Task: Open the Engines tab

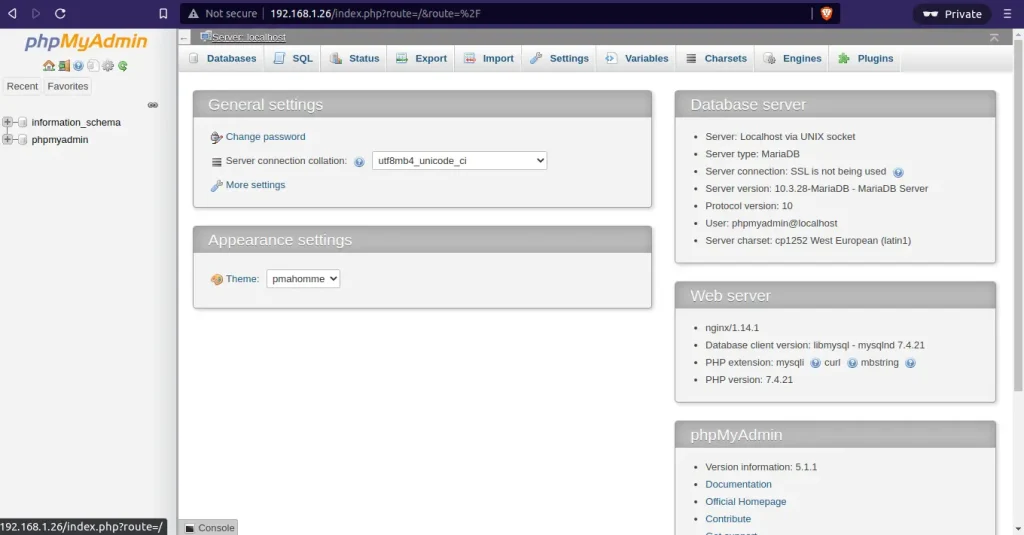Action: [792, 58]
